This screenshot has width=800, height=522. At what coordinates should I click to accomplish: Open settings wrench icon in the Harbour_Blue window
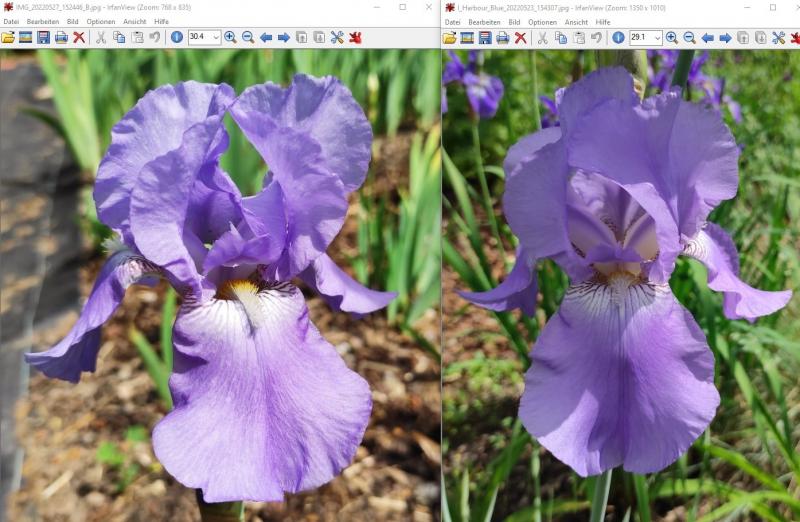click(x=778, y=37)
